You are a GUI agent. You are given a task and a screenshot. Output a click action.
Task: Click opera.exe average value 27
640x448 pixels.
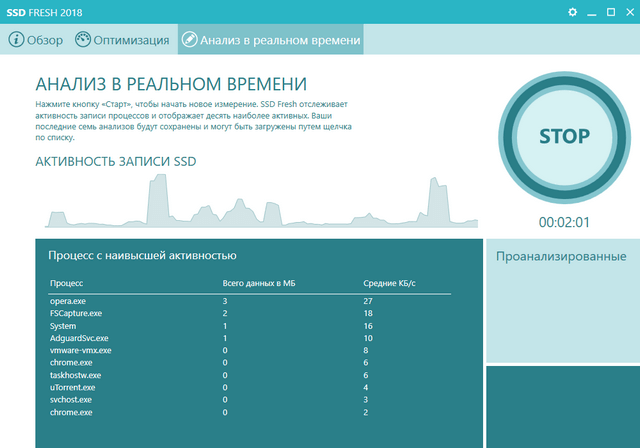coord(368,301)
